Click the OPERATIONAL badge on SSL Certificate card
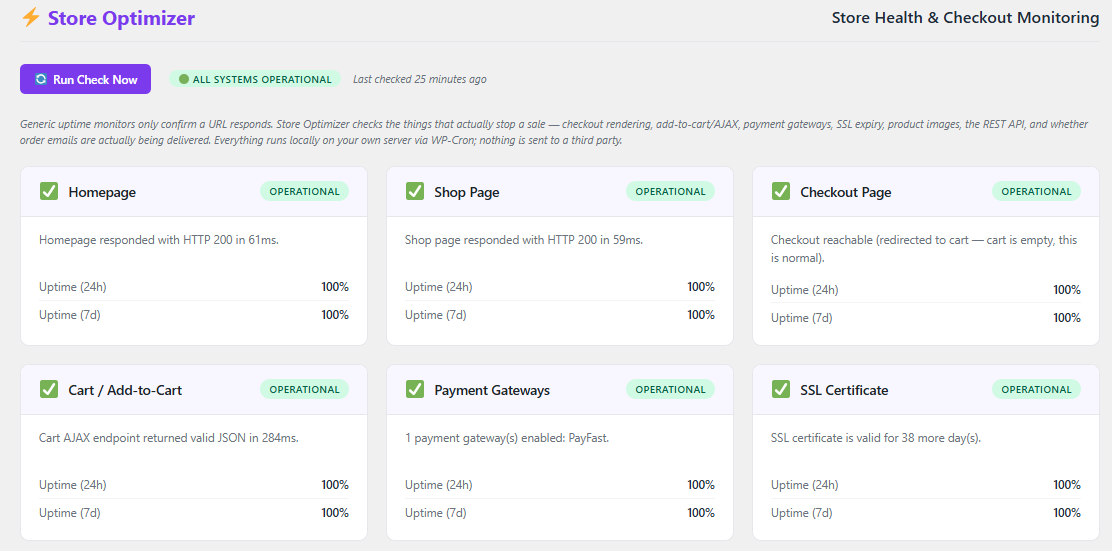The image size is (1112, 551). tap(1036, 389)
